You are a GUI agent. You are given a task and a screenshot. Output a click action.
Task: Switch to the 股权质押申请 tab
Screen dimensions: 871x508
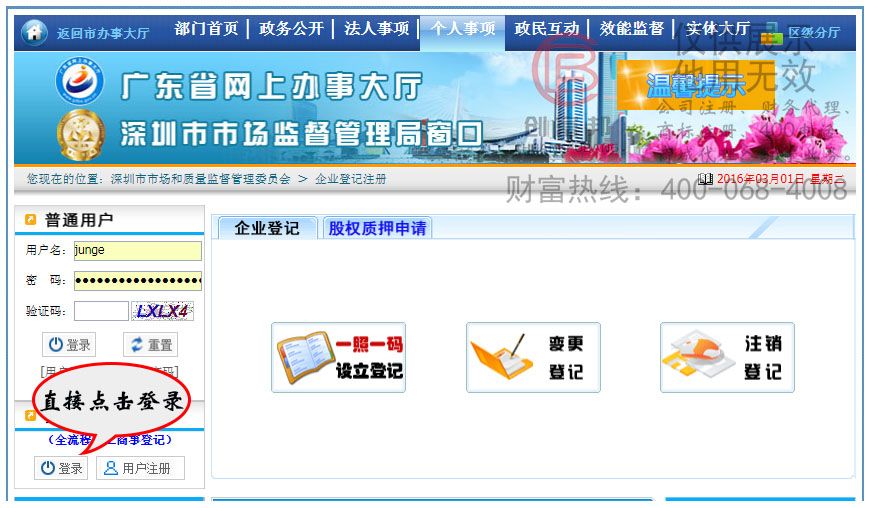pos(377,228)
